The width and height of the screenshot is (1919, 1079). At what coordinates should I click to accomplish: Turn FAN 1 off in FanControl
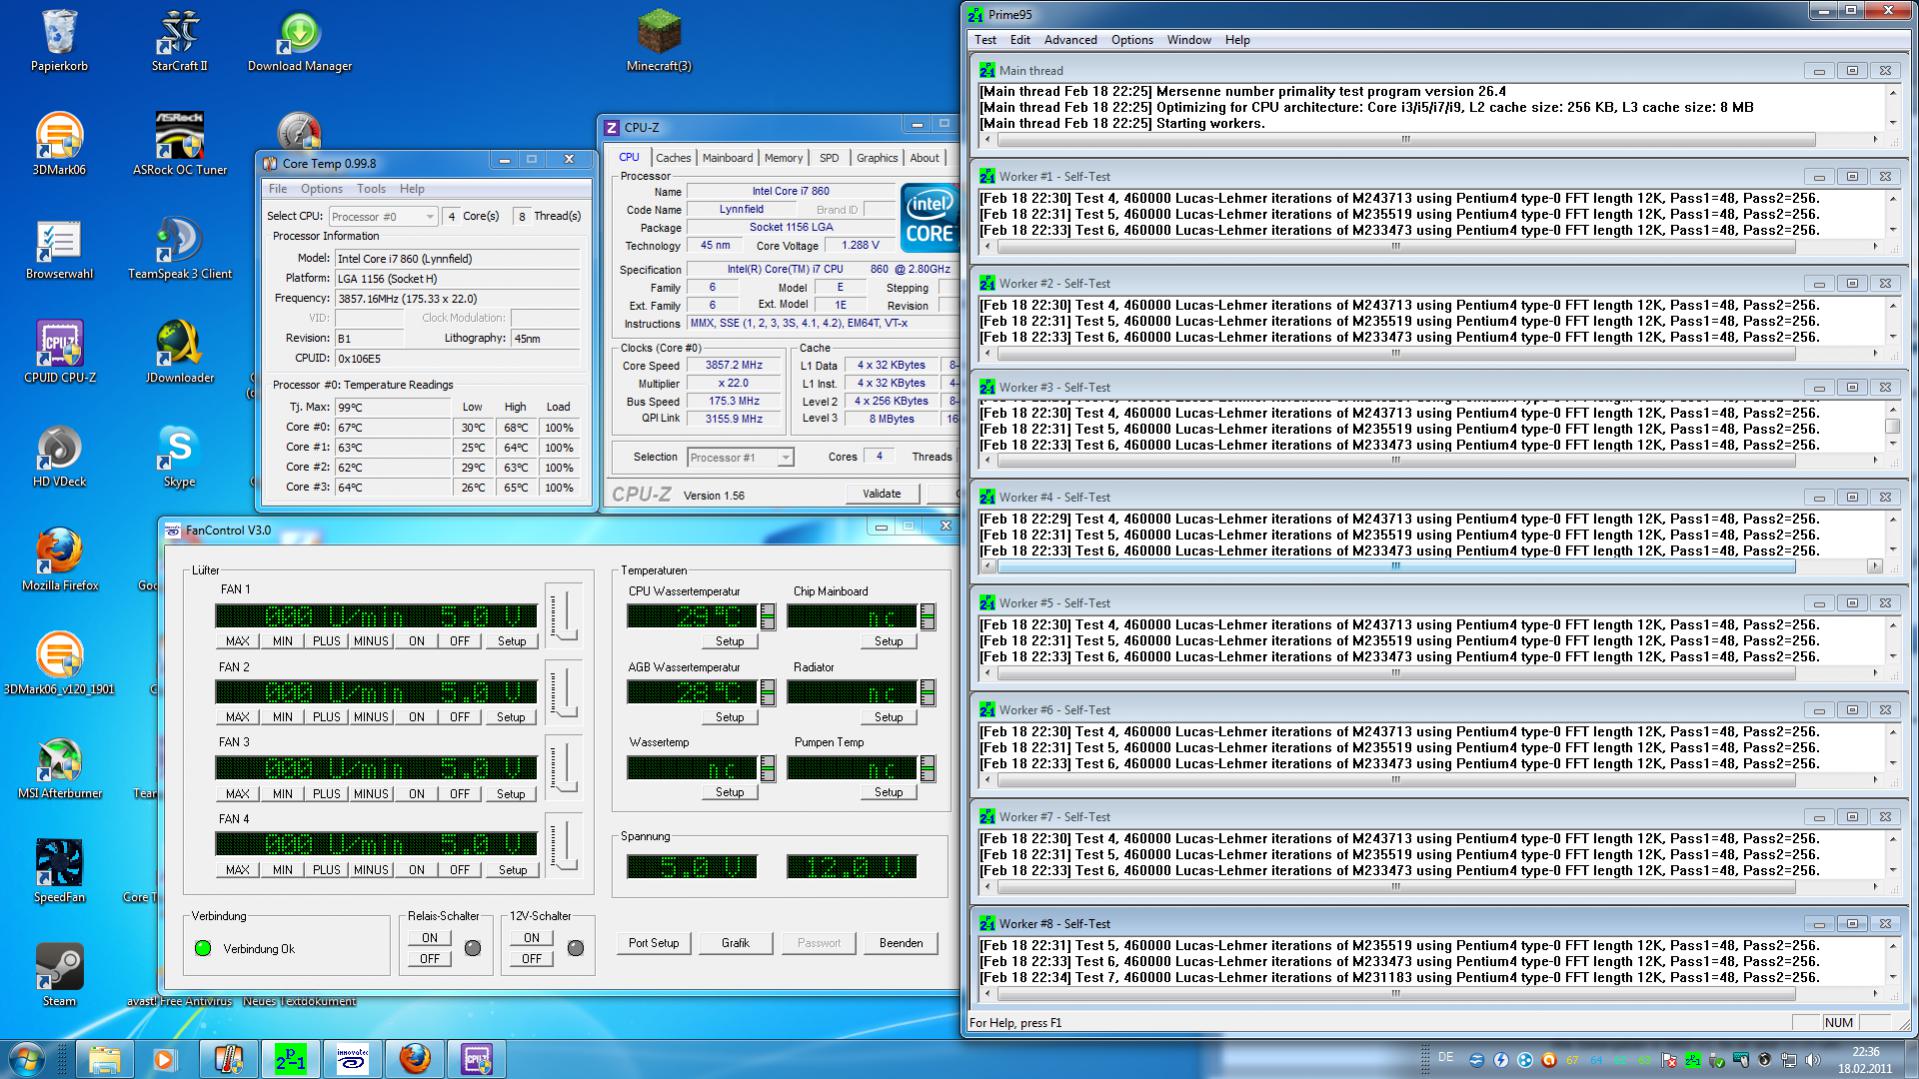coord(459,641)
